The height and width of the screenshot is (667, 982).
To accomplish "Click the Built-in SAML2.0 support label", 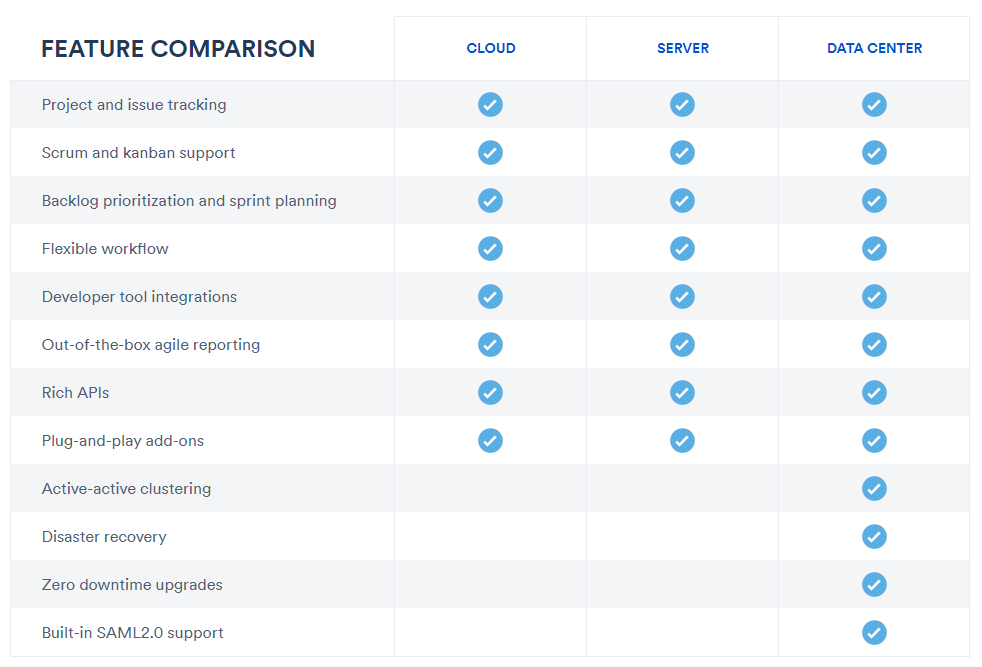I will [132, 633].
